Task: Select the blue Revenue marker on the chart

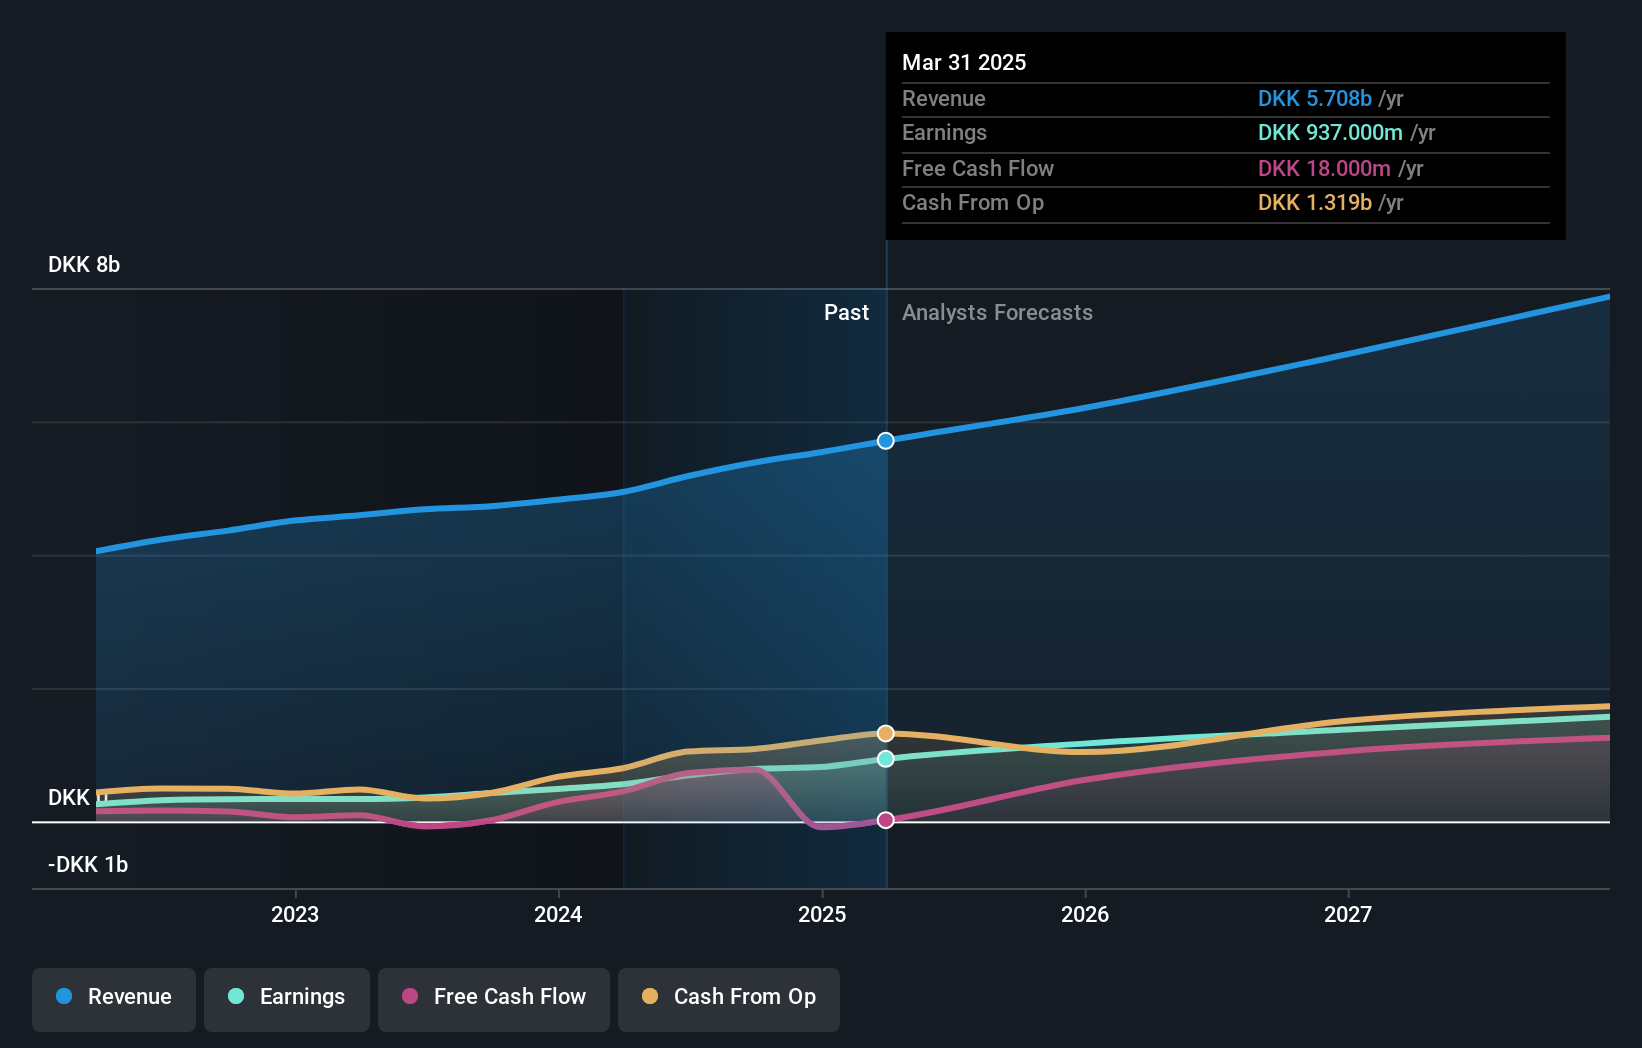Action: tap(885, 440)
